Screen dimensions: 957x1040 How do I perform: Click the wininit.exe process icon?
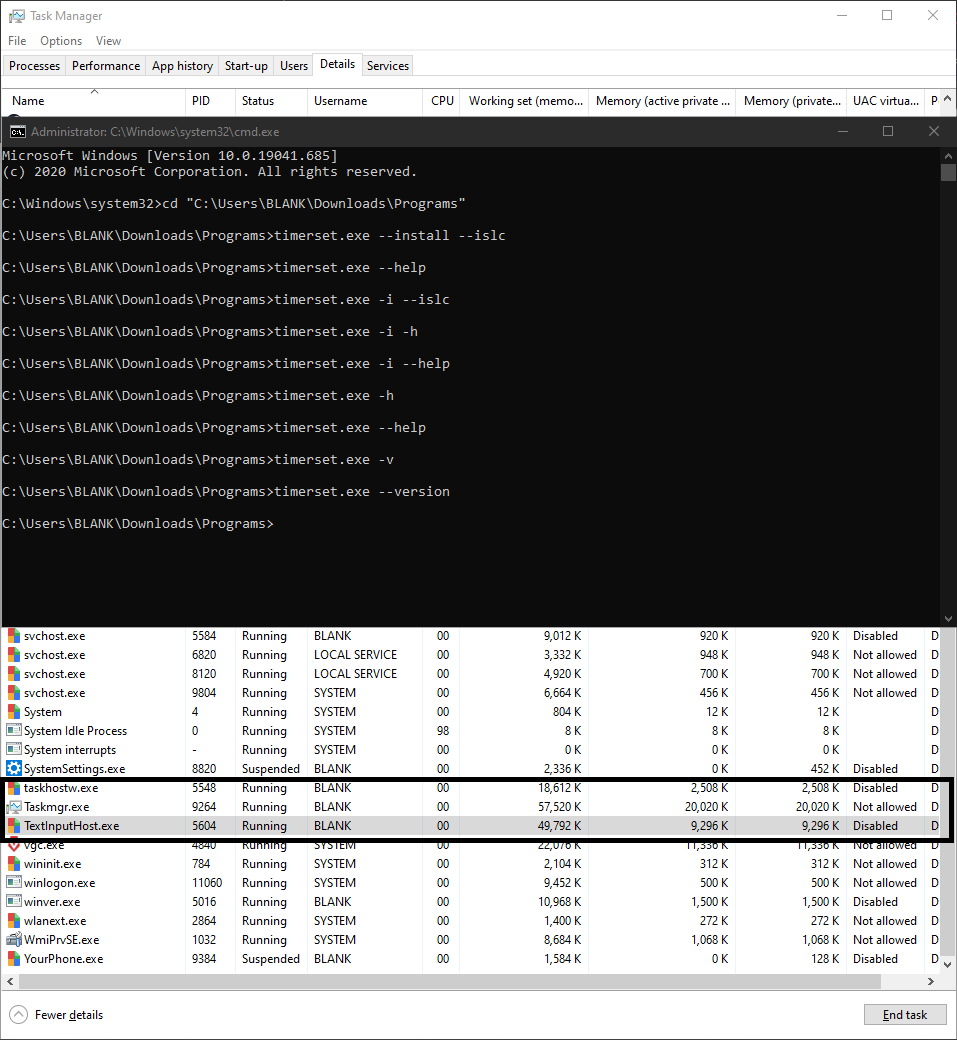click(13, 864)
